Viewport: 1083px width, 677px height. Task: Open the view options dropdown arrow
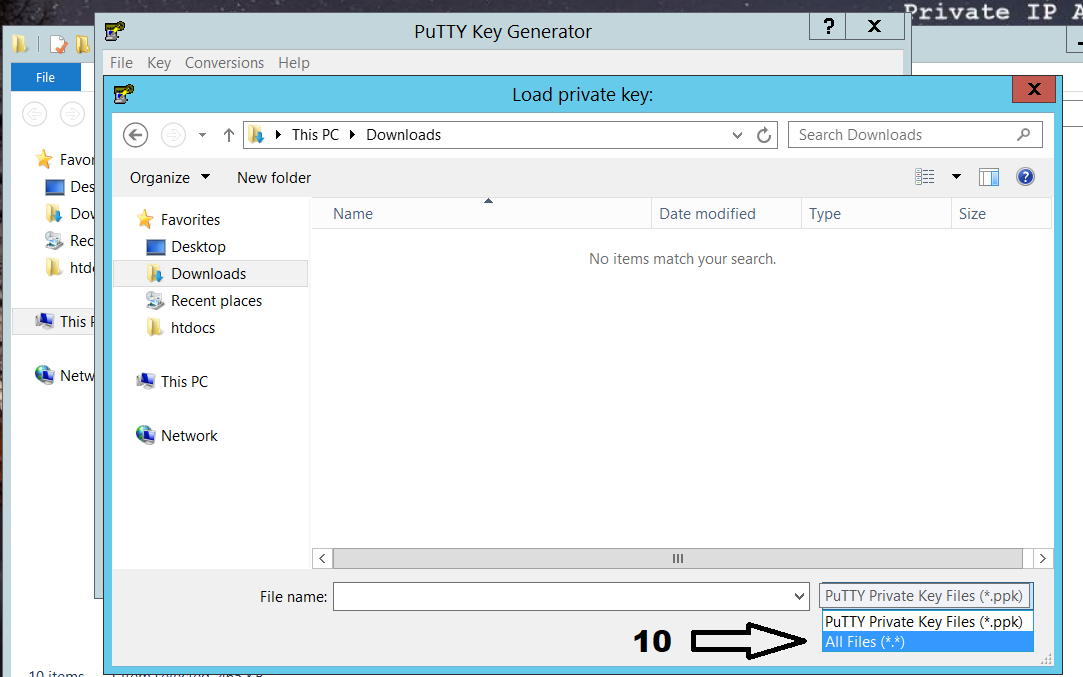click(956, 177)
